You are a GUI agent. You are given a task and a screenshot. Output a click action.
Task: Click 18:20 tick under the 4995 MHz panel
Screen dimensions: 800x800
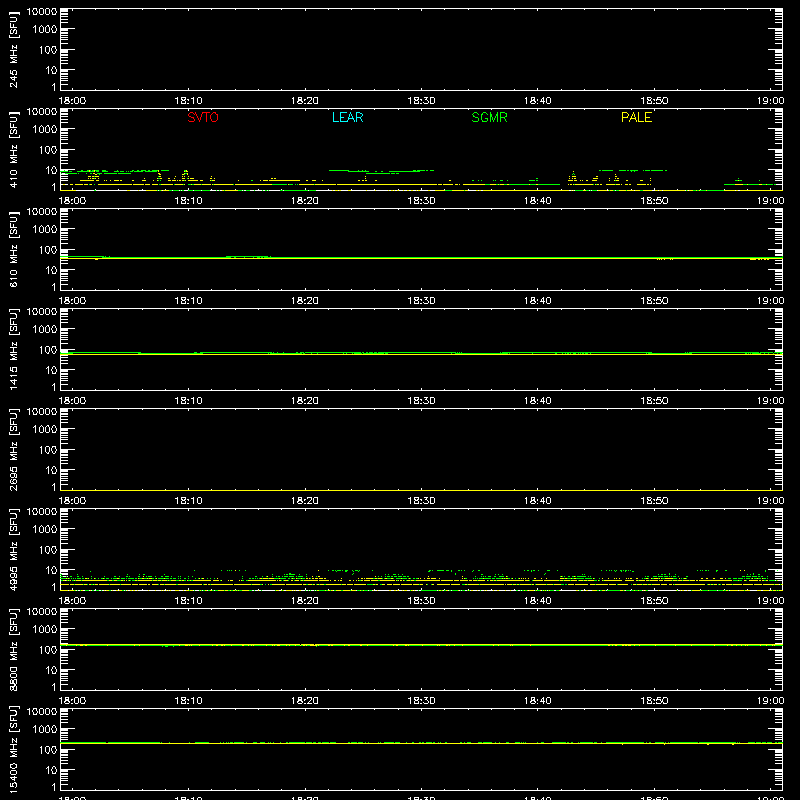point(305,601)
